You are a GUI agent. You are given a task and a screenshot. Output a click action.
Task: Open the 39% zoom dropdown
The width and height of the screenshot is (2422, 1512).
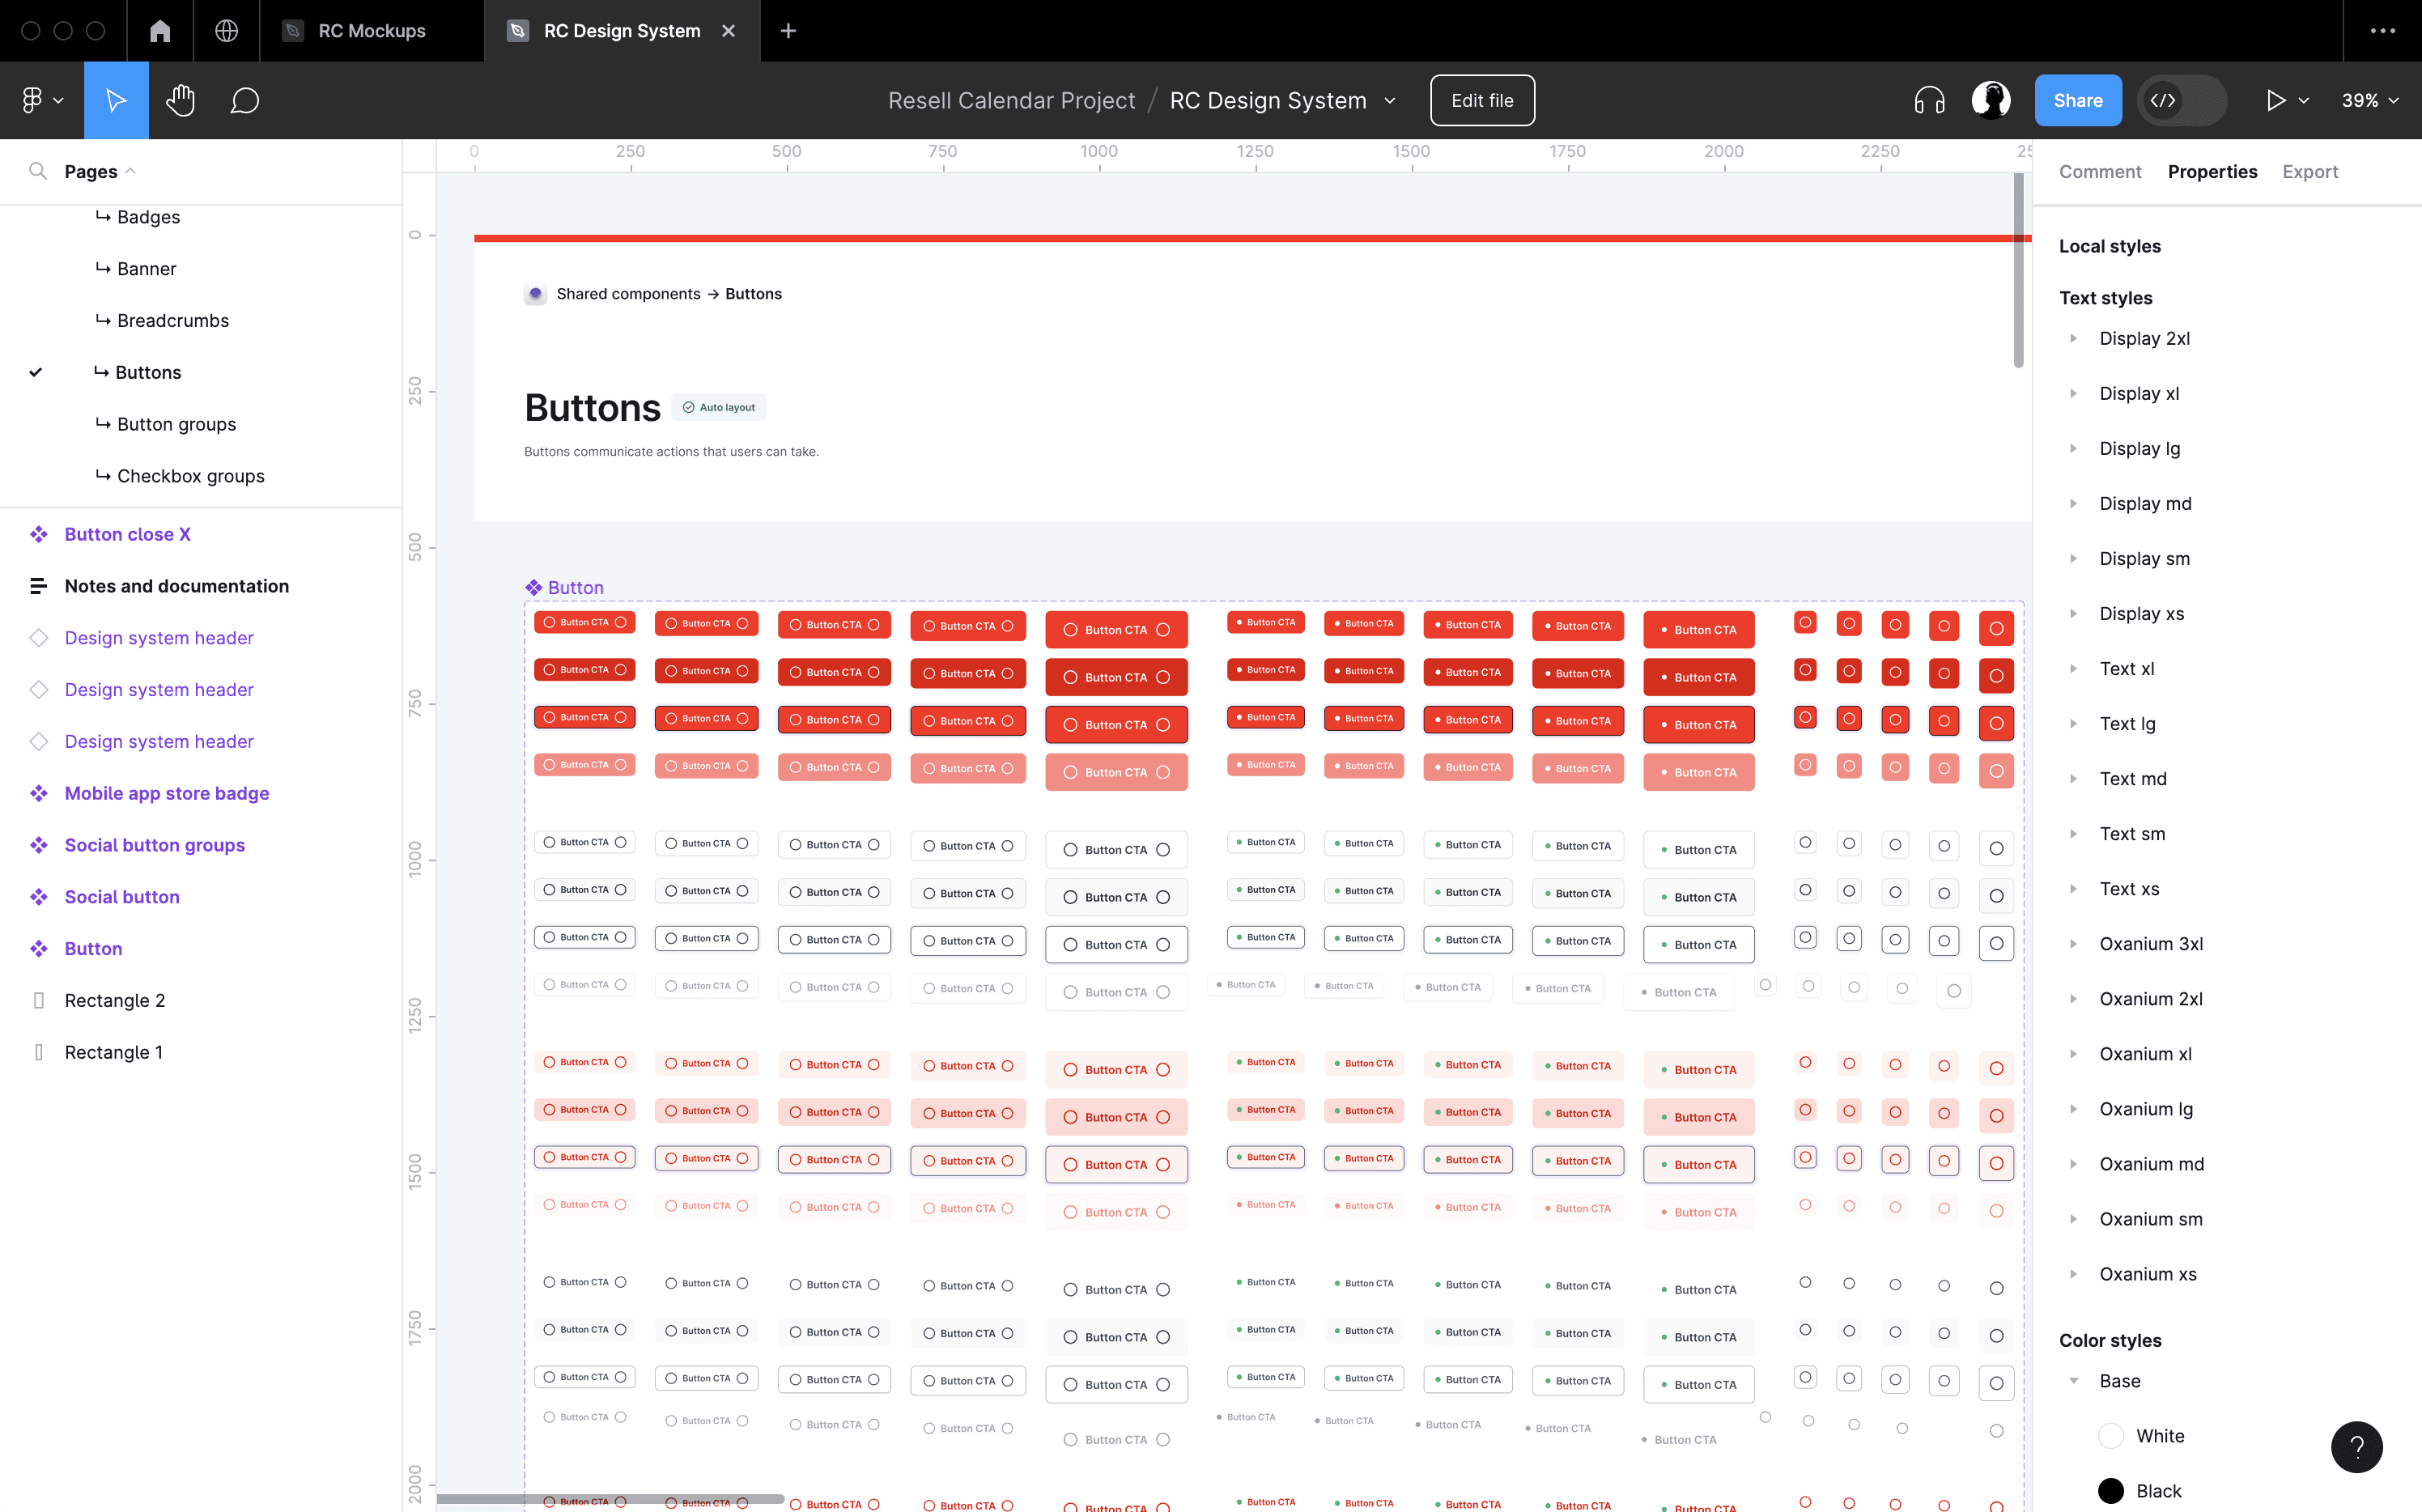(2369, 100)
